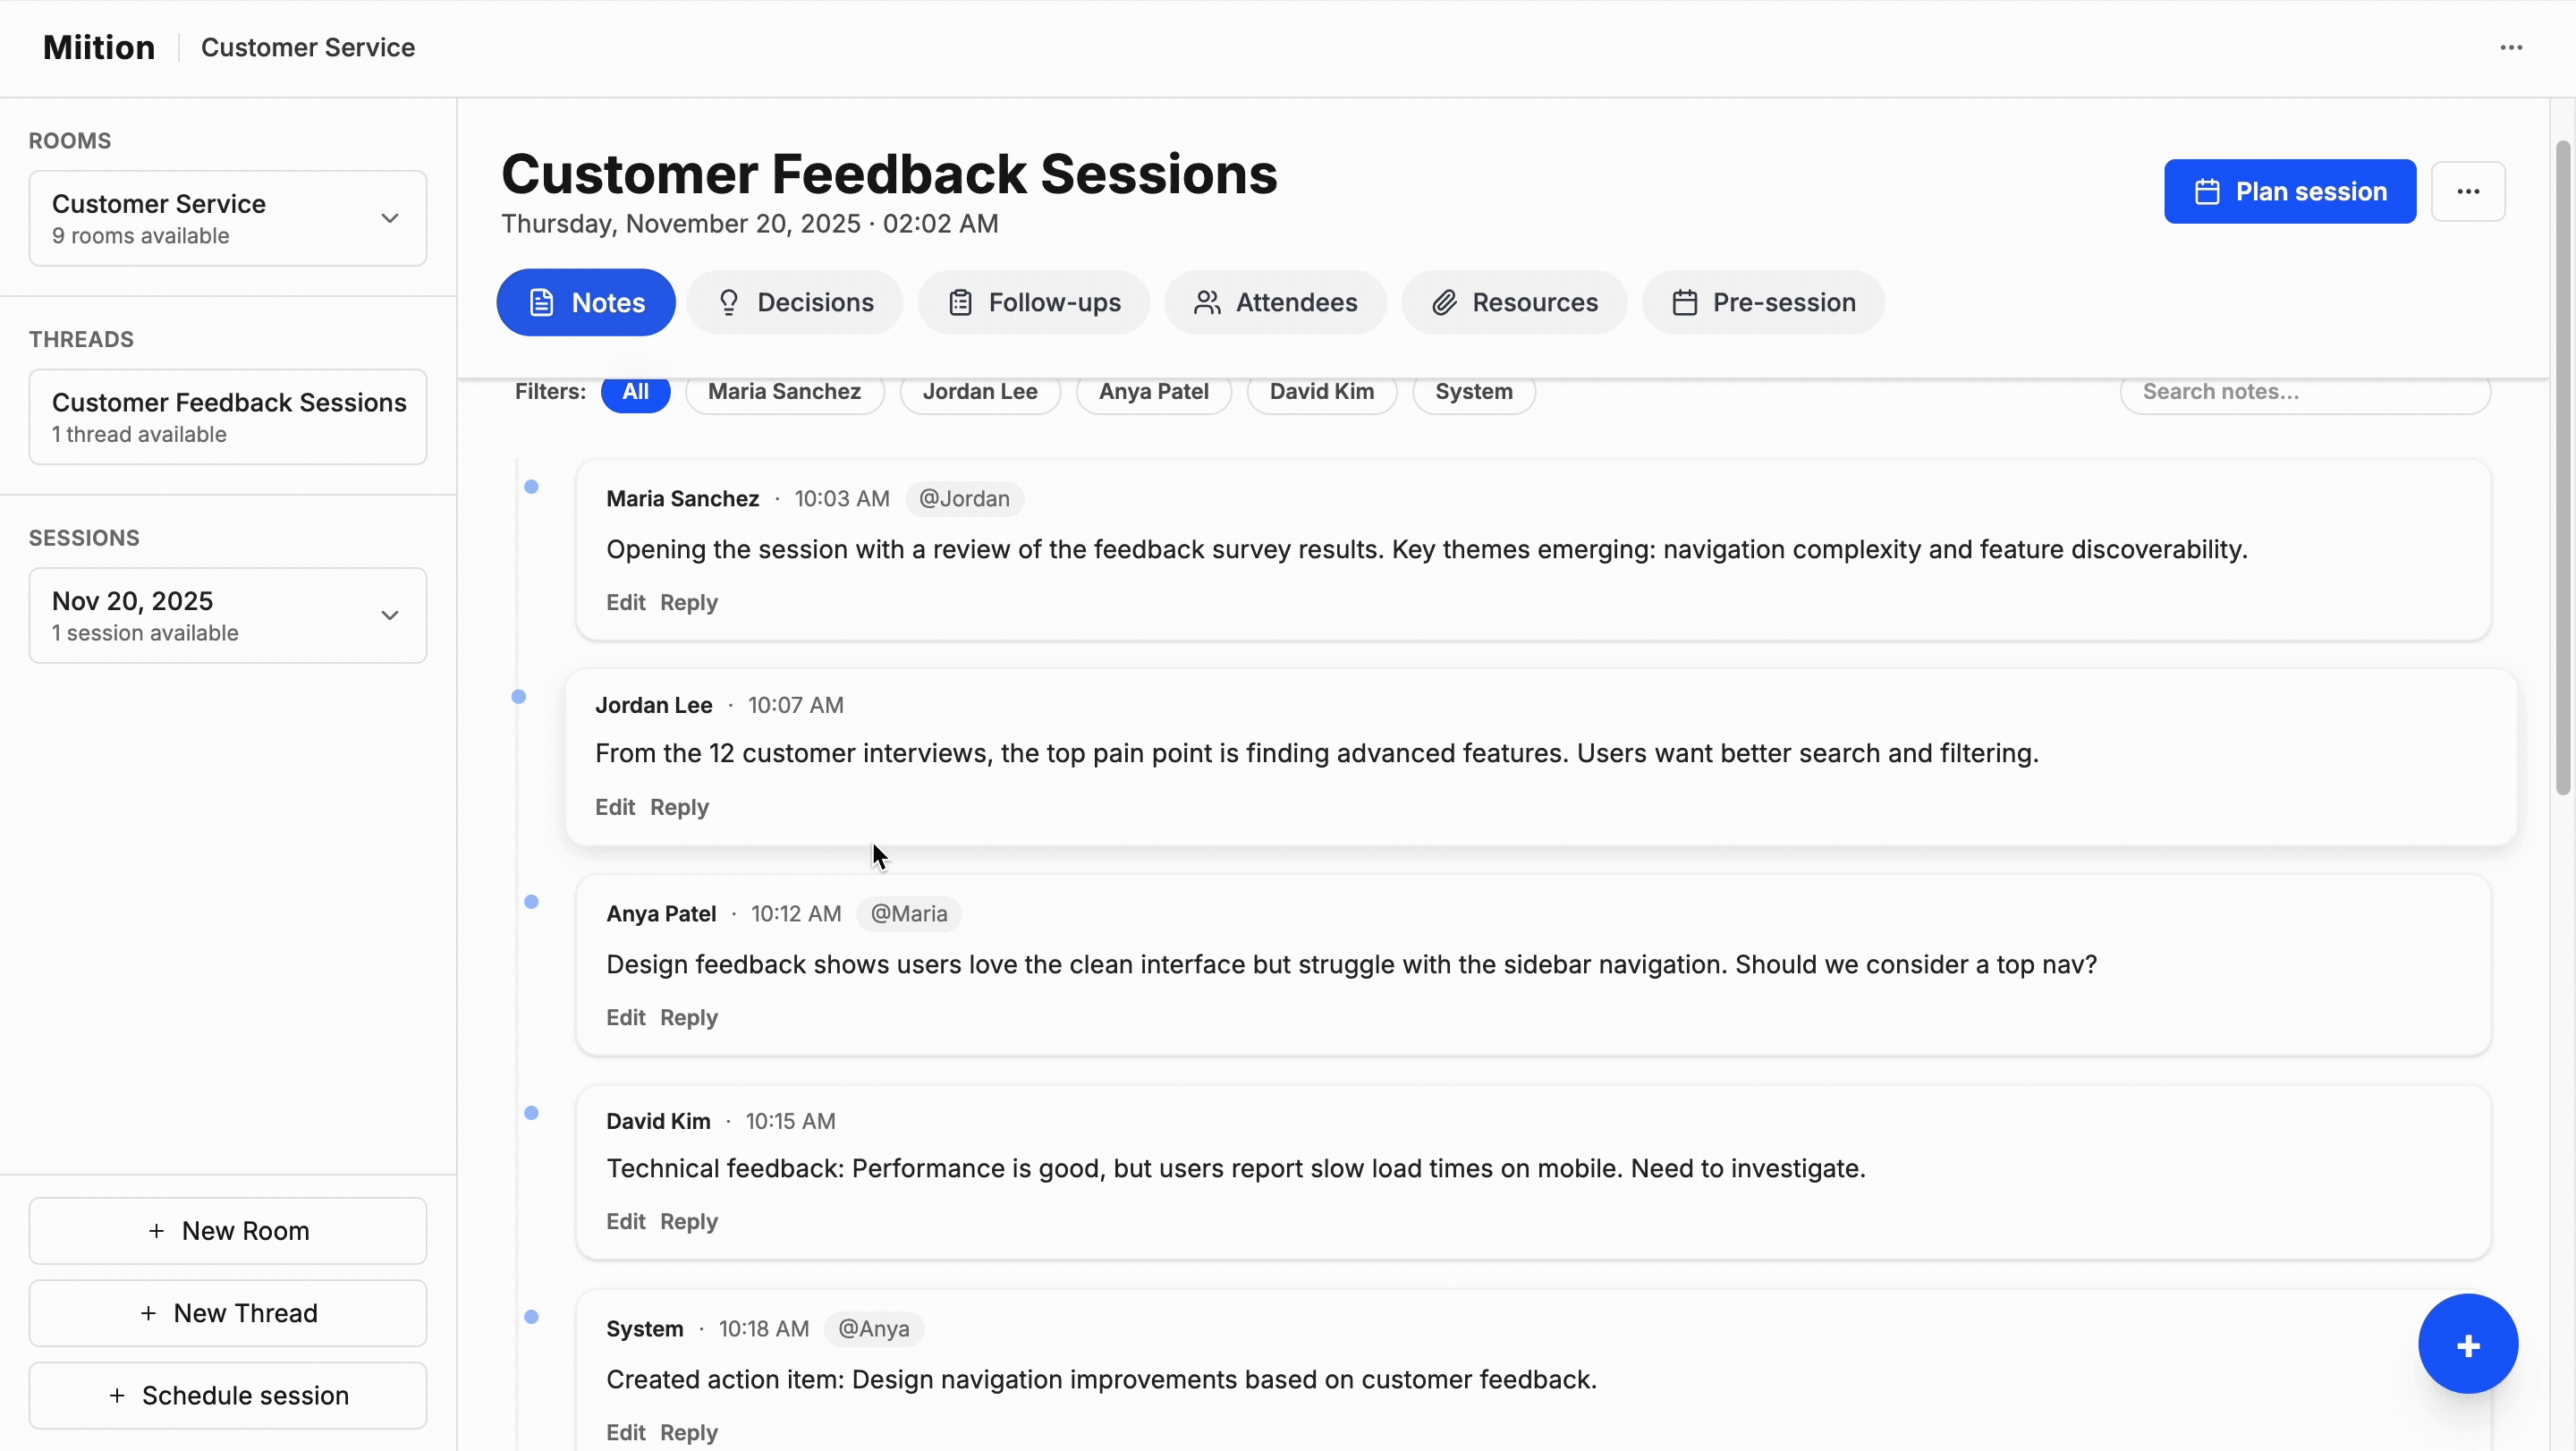Click the top-right app ellipsis menu icon

2510,48
